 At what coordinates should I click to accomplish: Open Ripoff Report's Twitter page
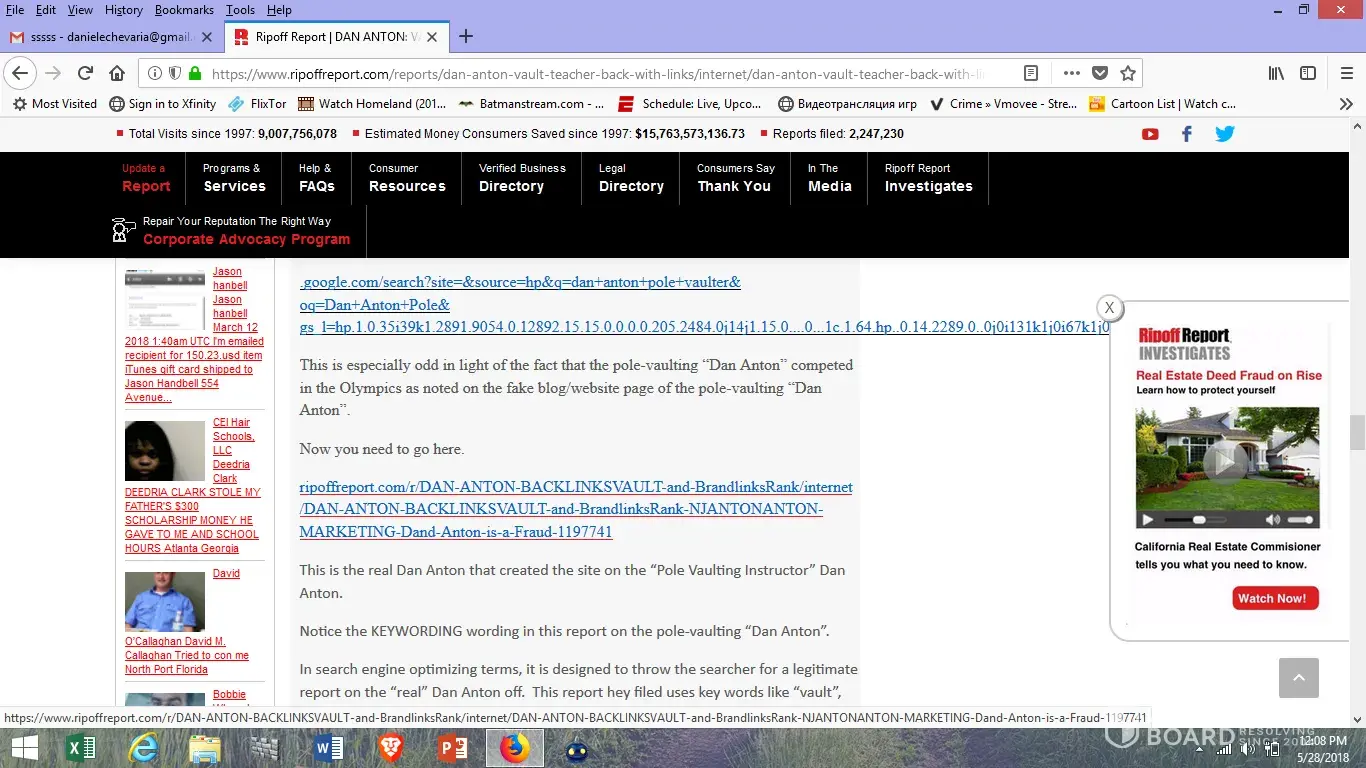1224,134
